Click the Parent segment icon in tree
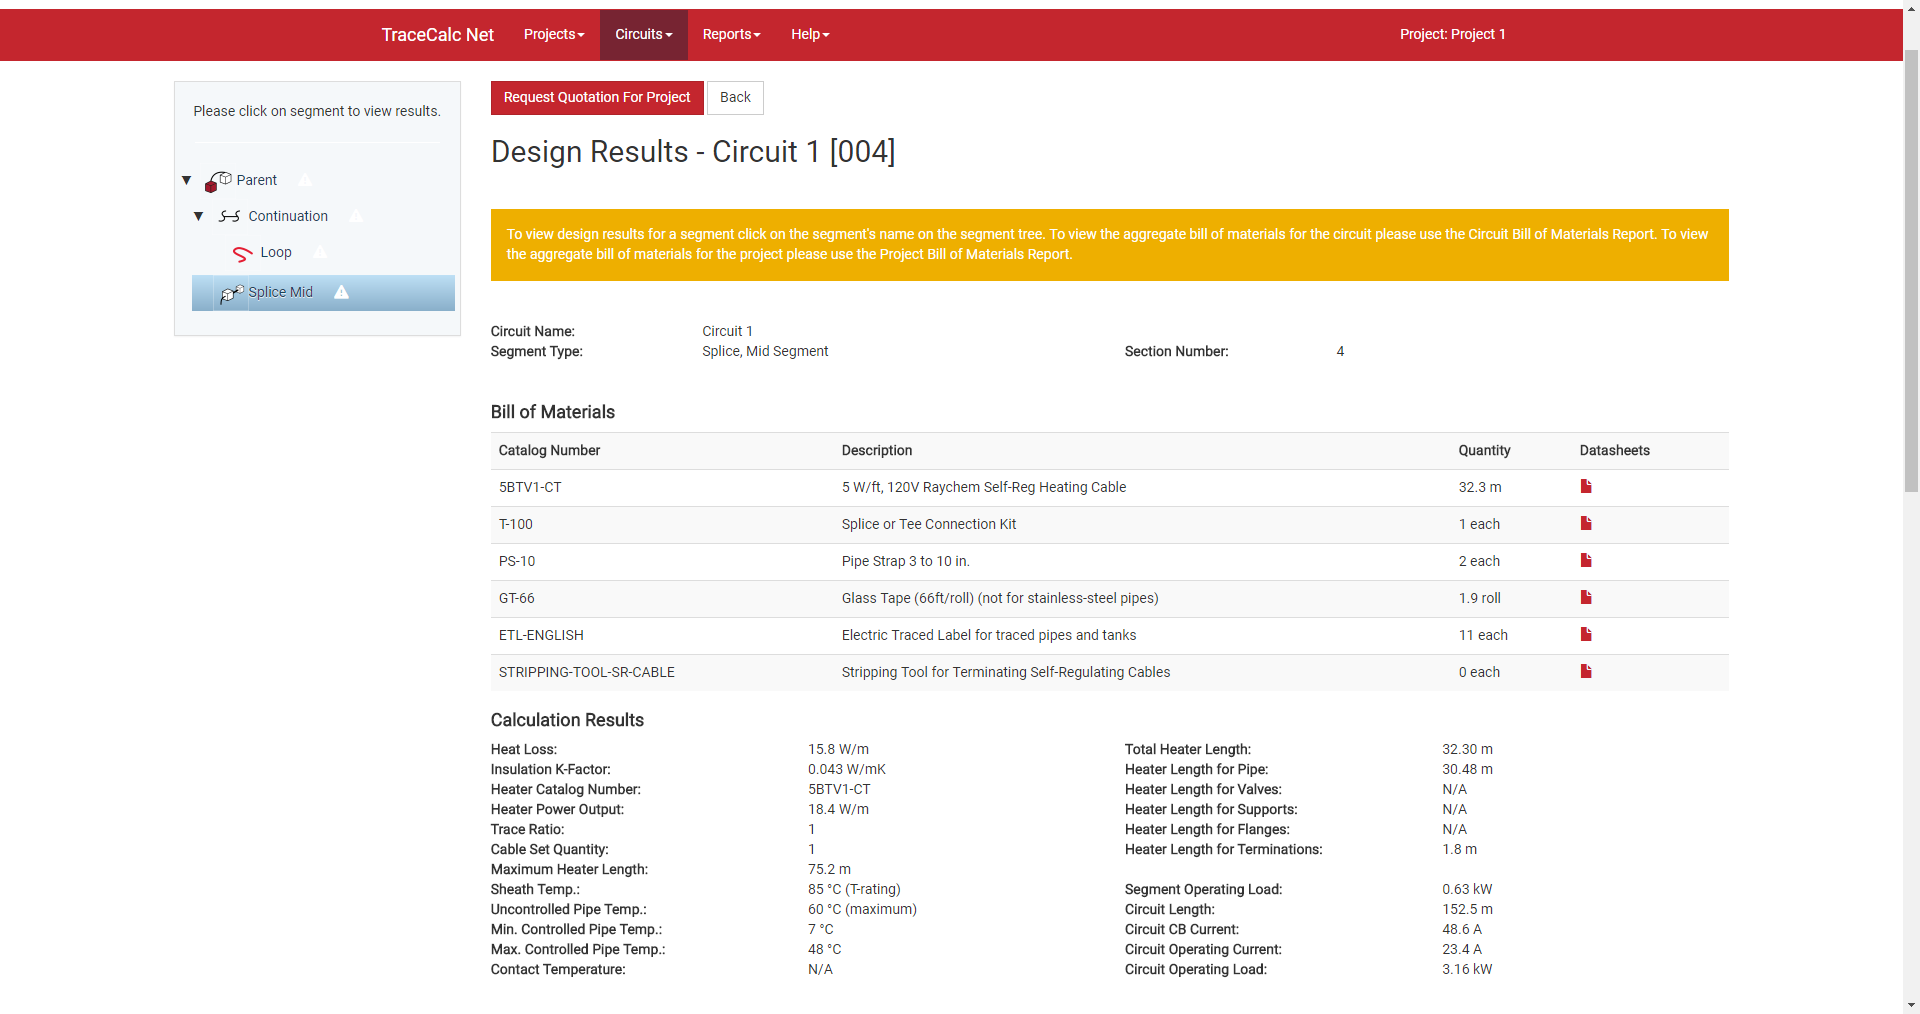The width and height of the screenshot is (1920, 1014). coord(218,181)
